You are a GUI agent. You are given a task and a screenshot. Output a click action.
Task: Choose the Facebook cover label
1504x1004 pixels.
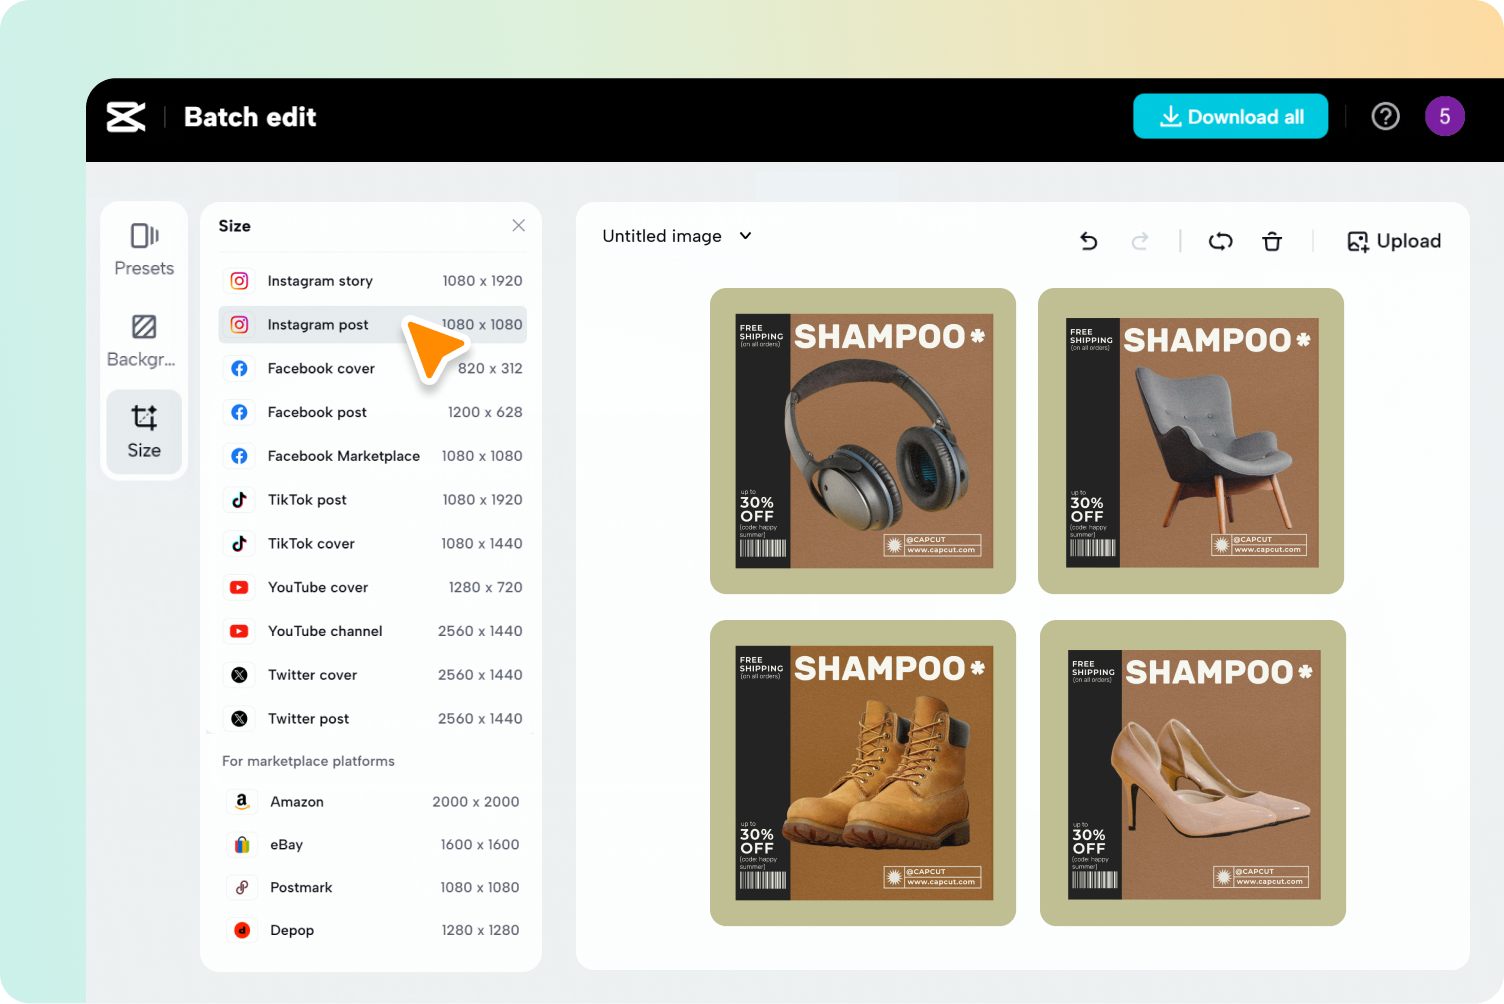tap(321, 369)
